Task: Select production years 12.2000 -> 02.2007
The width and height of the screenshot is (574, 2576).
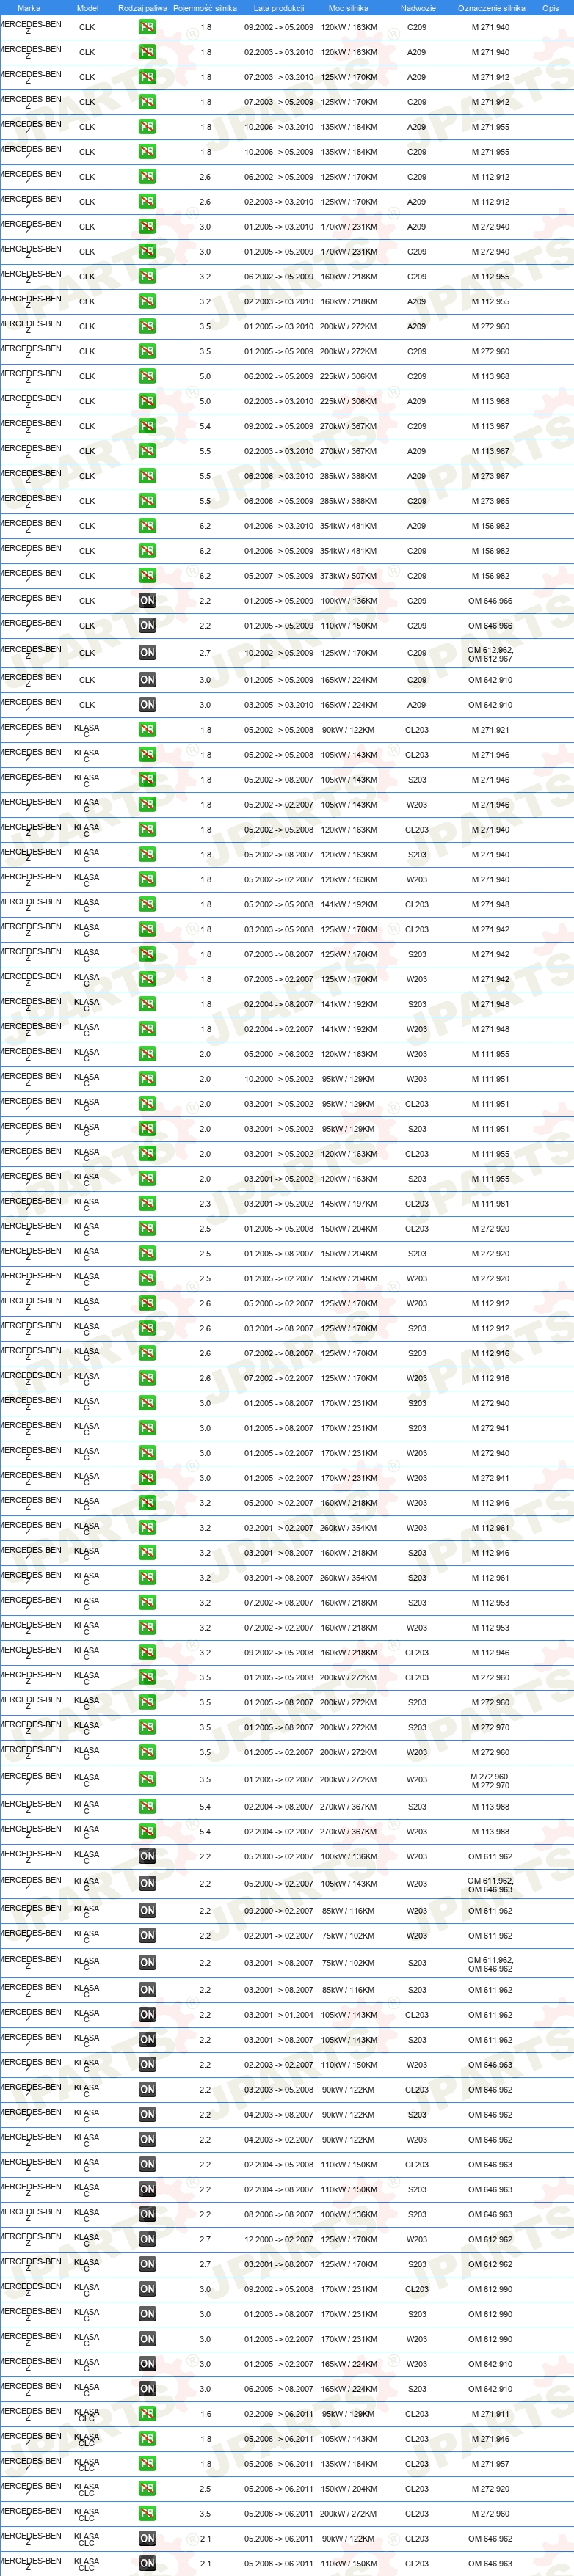Action: (279, 2240)
